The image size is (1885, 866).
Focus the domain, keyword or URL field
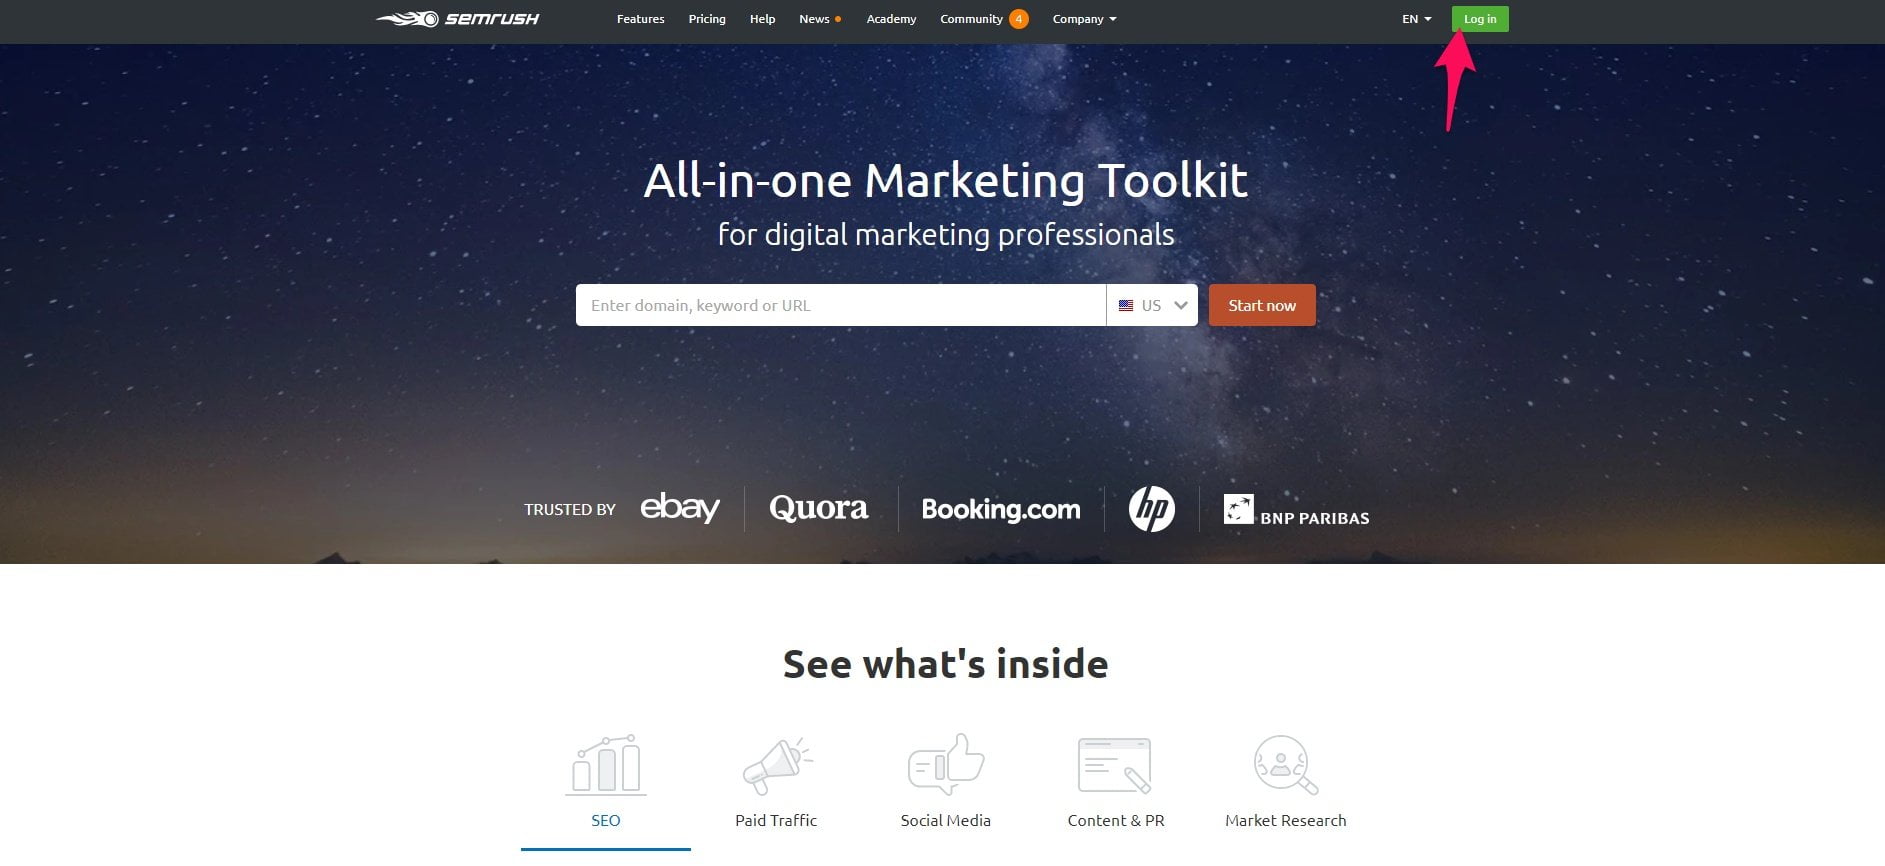(x=841, y=305)
